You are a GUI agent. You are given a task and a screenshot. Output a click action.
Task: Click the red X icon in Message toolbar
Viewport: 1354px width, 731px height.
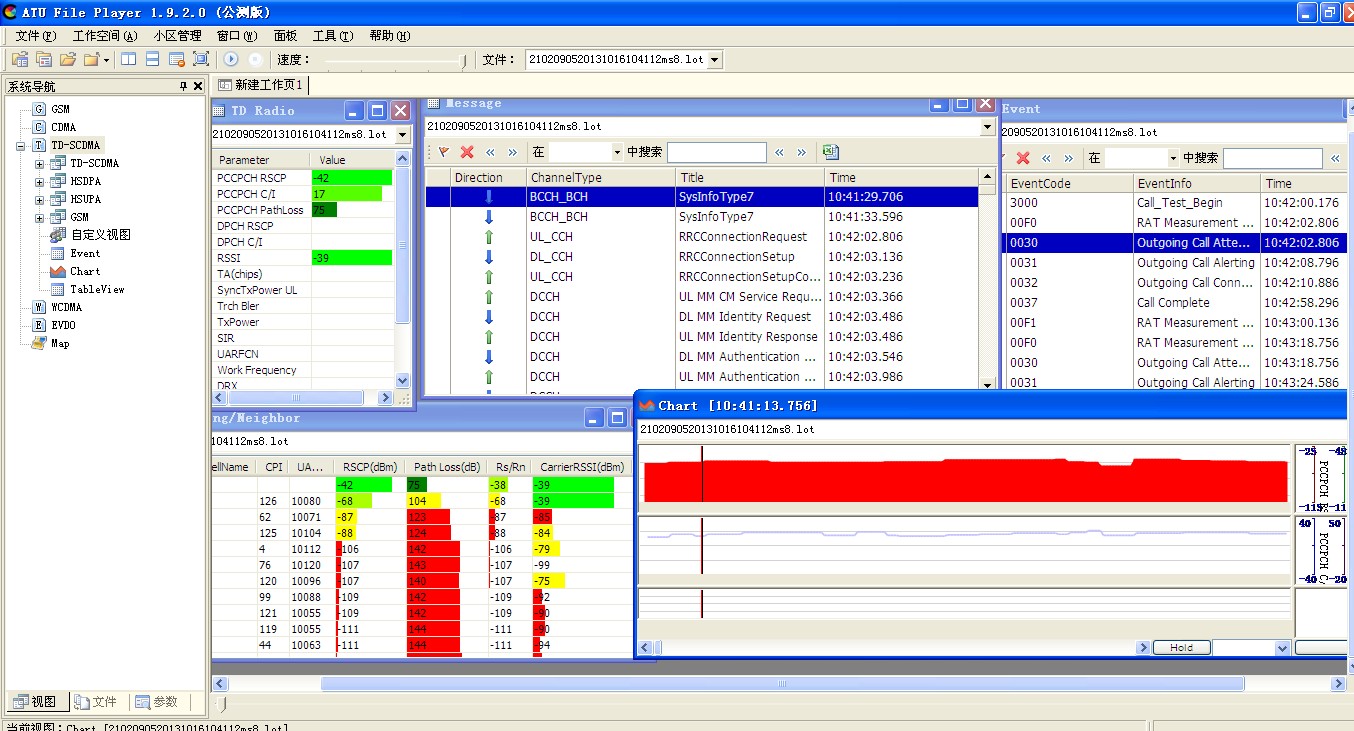click(x=467, y=152)
